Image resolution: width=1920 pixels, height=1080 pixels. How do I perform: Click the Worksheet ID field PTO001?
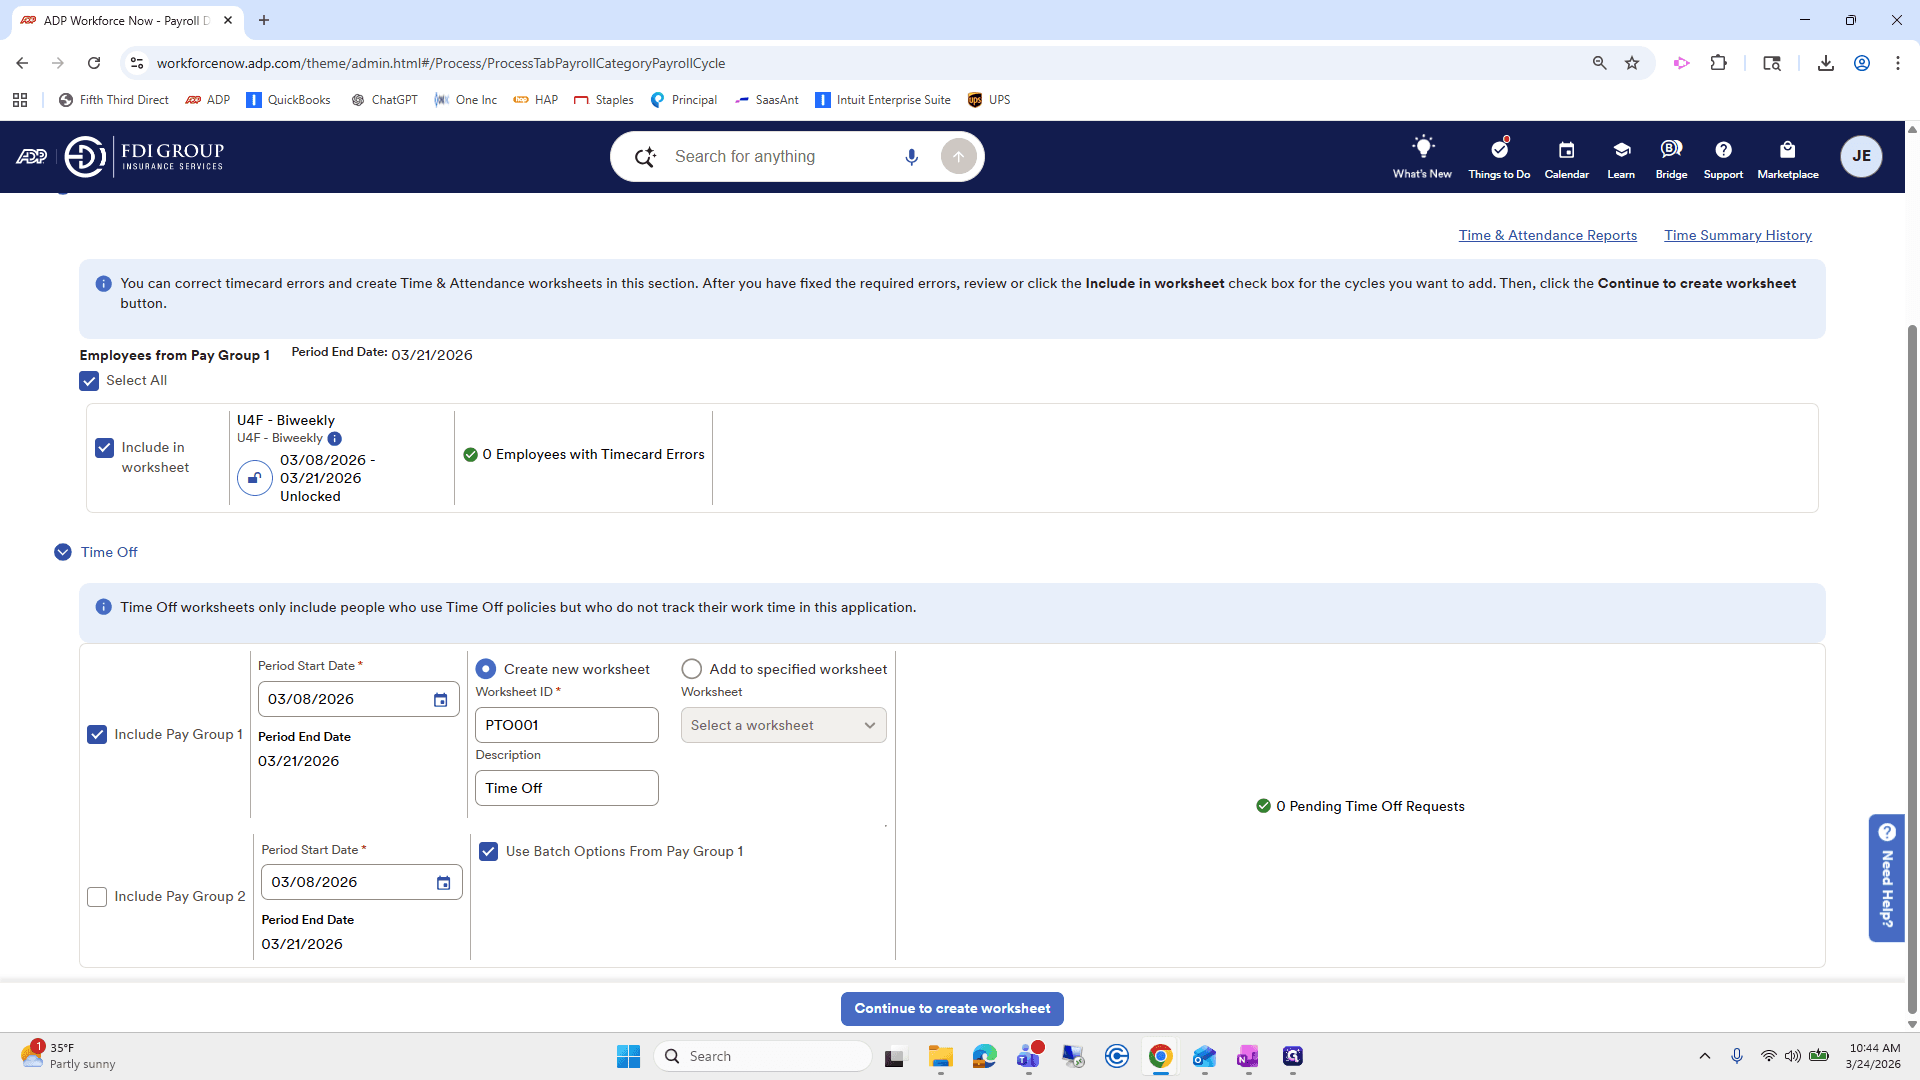(x=566, y=726)
